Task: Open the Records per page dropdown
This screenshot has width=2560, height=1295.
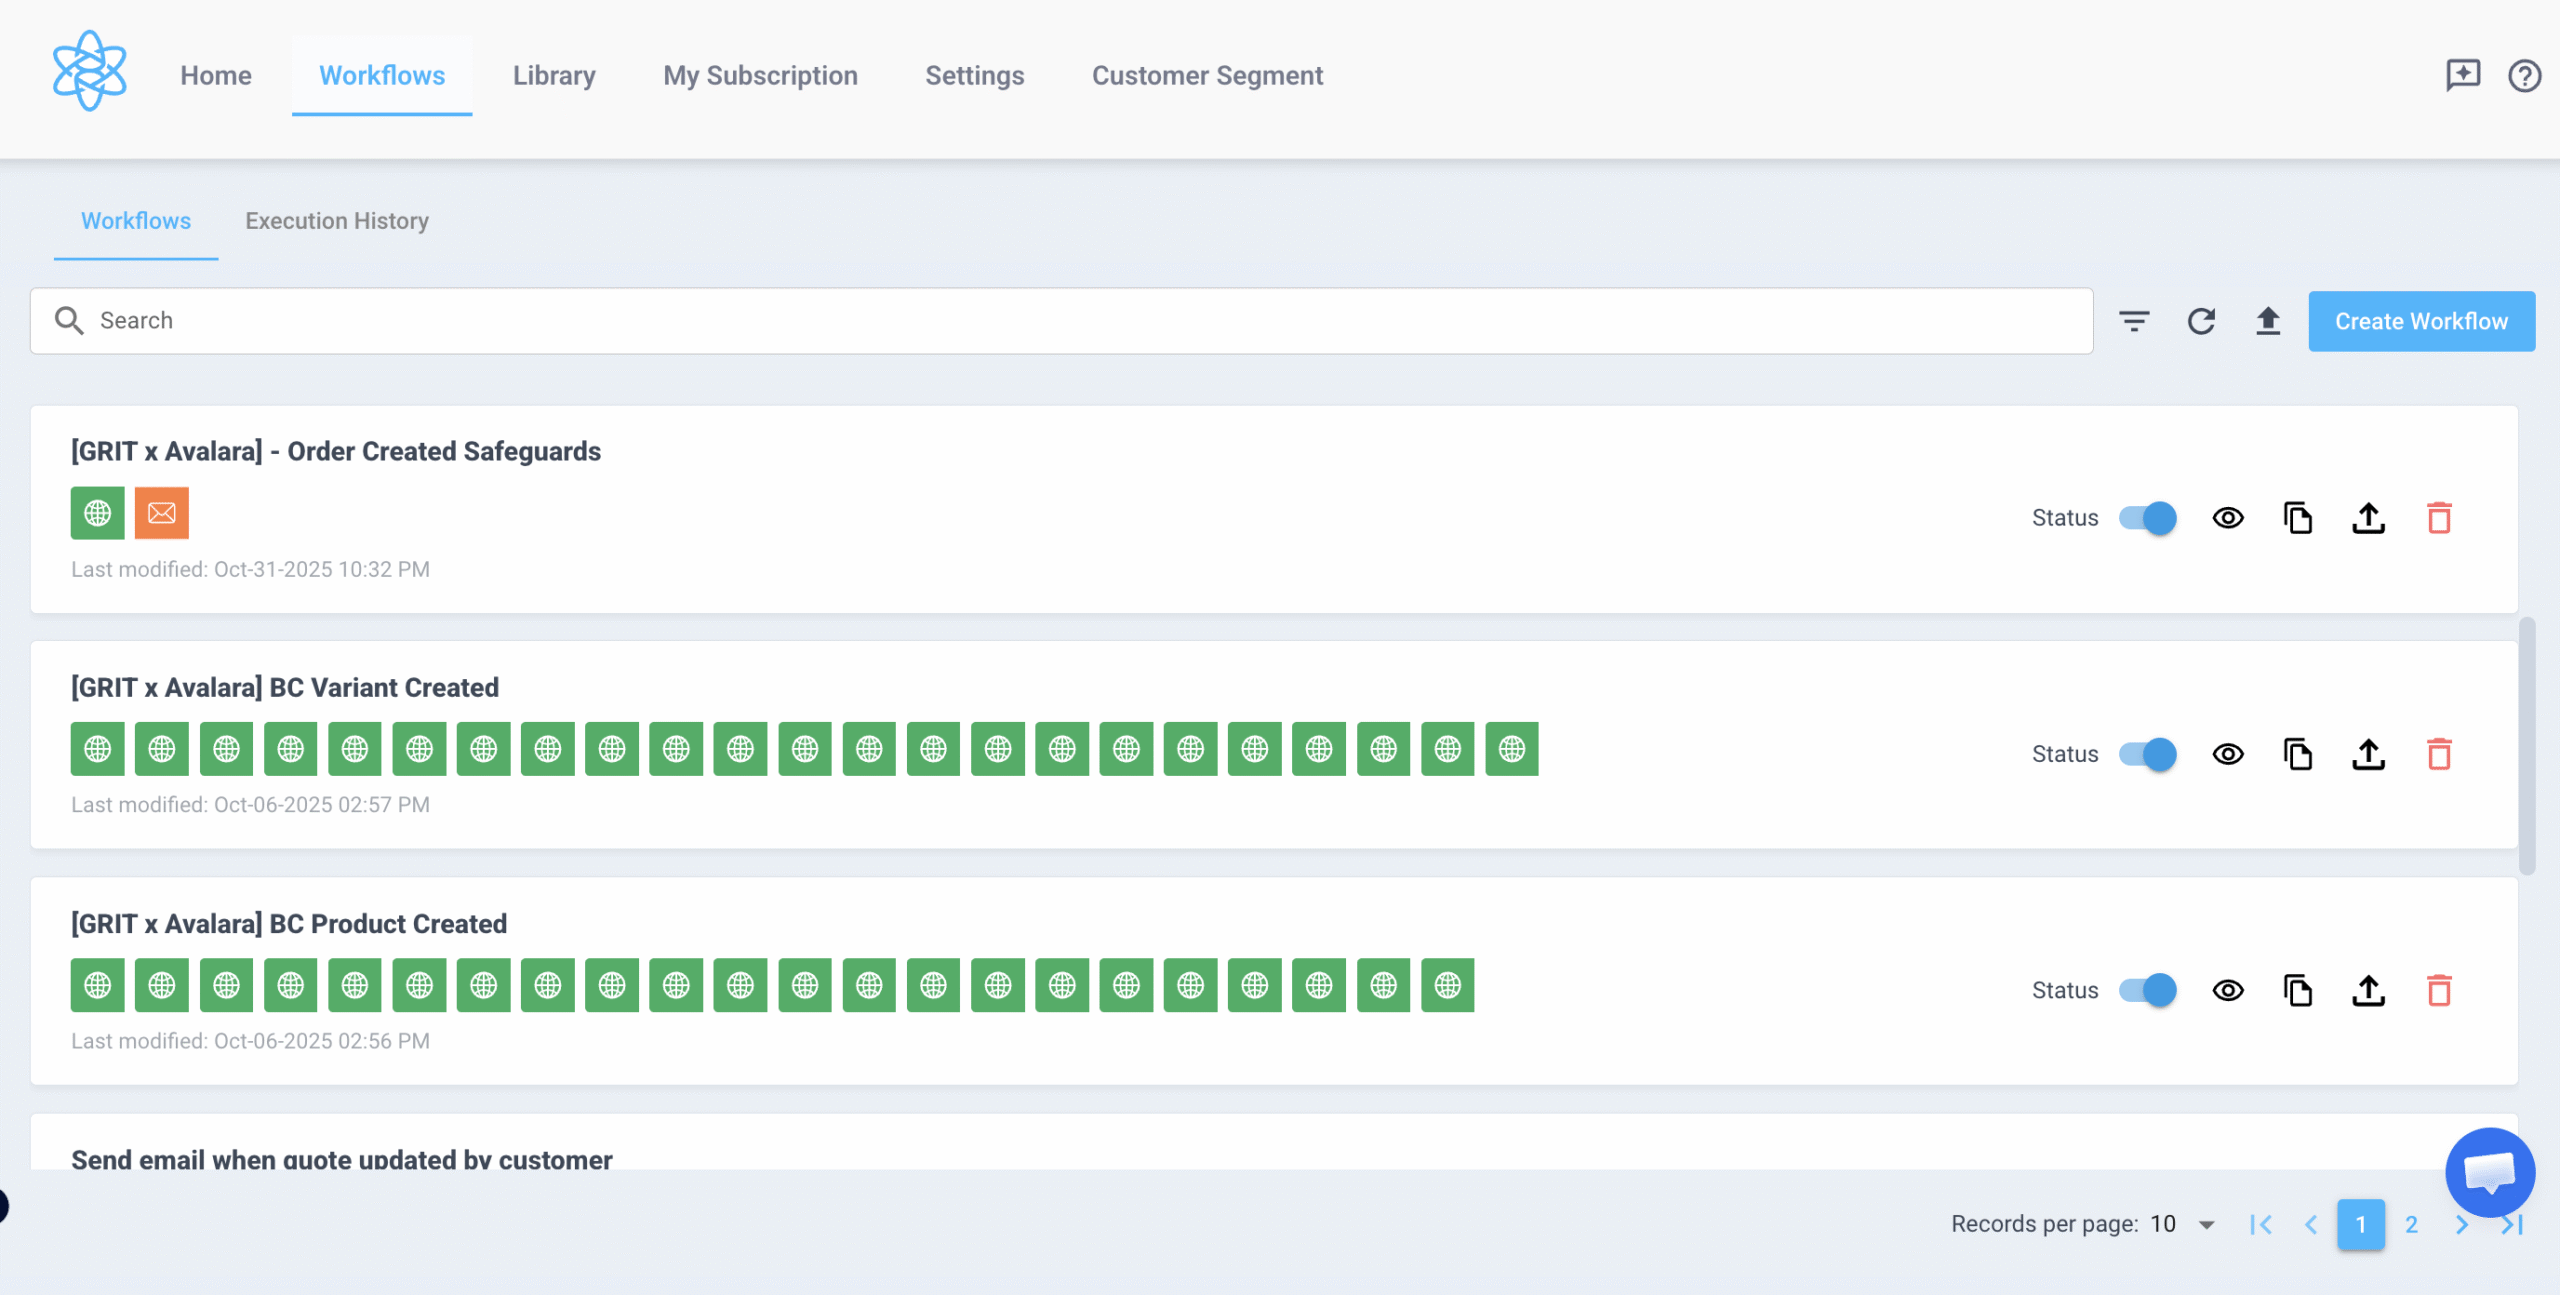Action: (x=2184, y=1224)
